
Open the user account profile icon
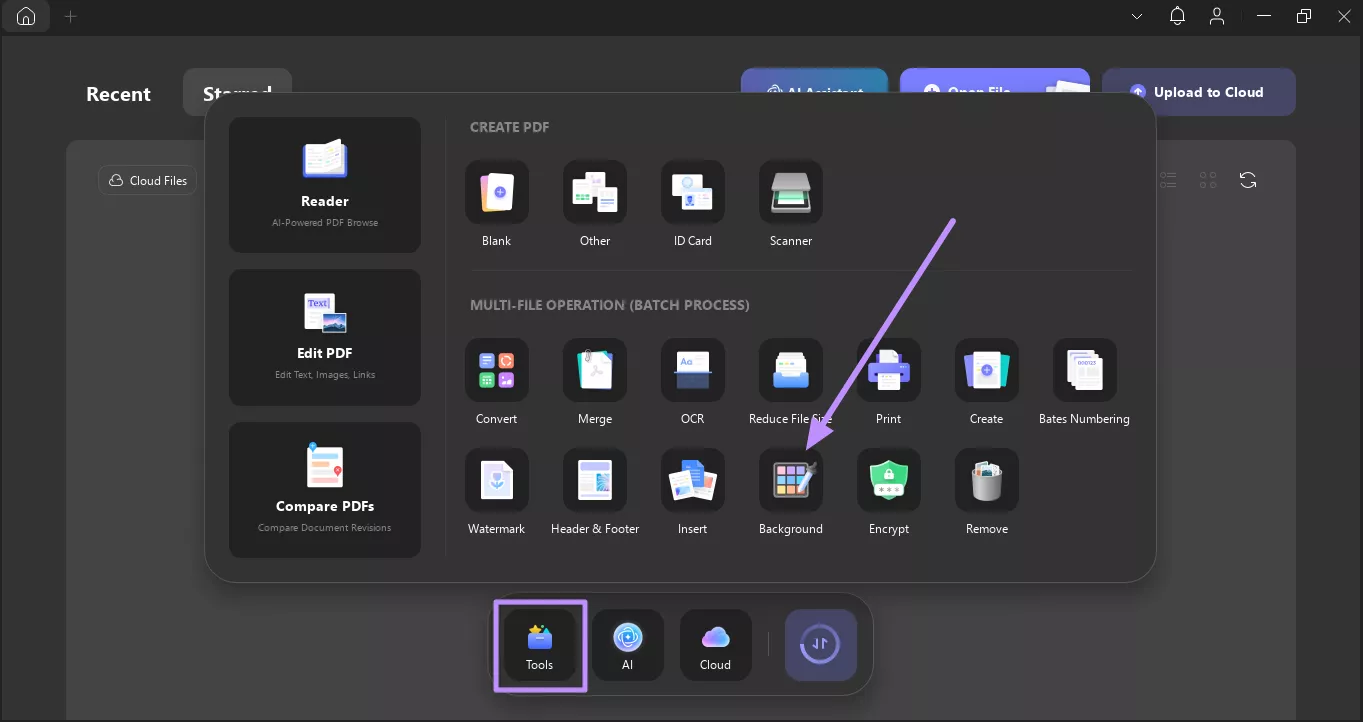click(1217, 17)
